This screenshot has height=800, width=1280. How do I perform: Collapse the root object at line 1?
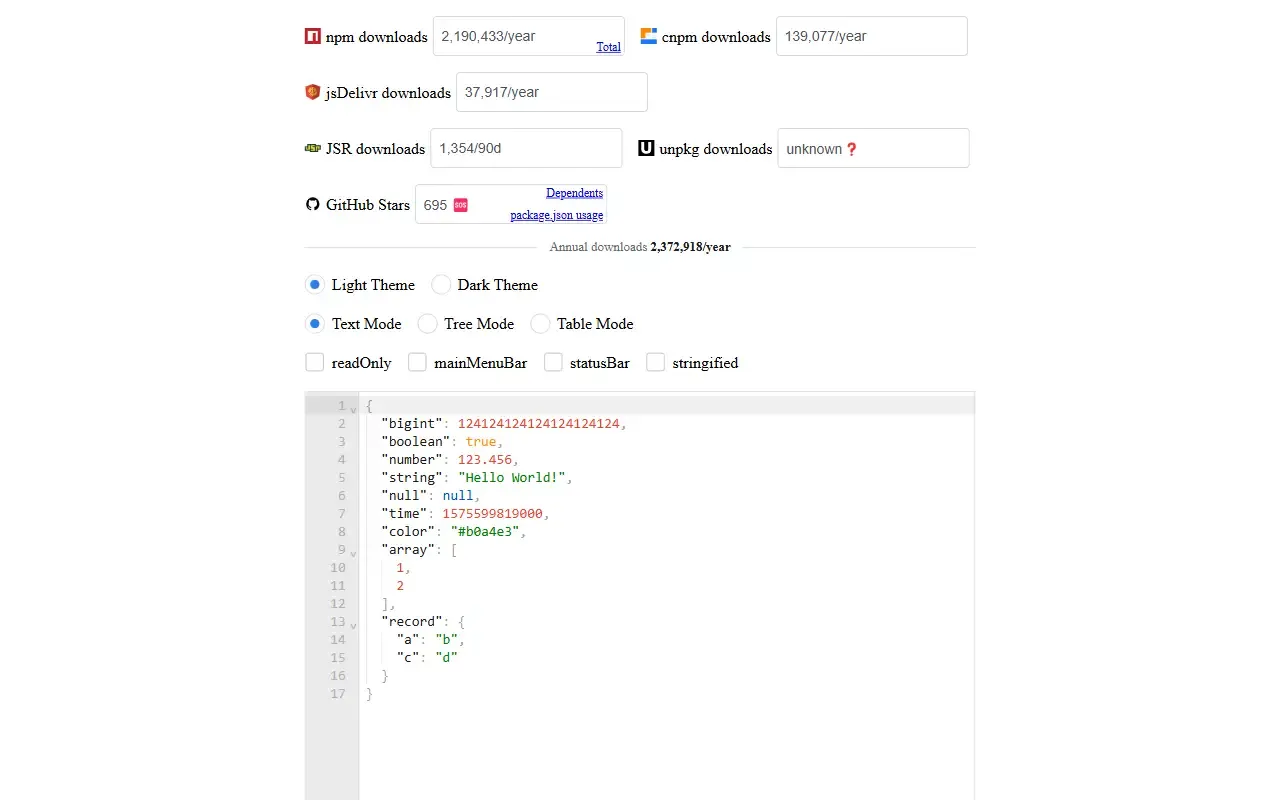click(x=354, y=409)
